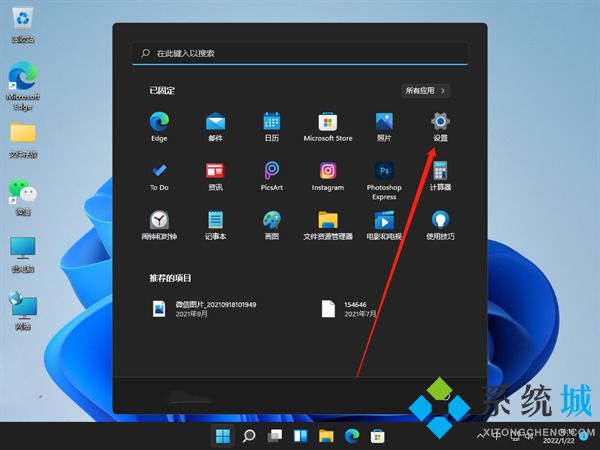Open 使用技巧 tips app
Screen dimensions: 600x450
click(440, 225)
